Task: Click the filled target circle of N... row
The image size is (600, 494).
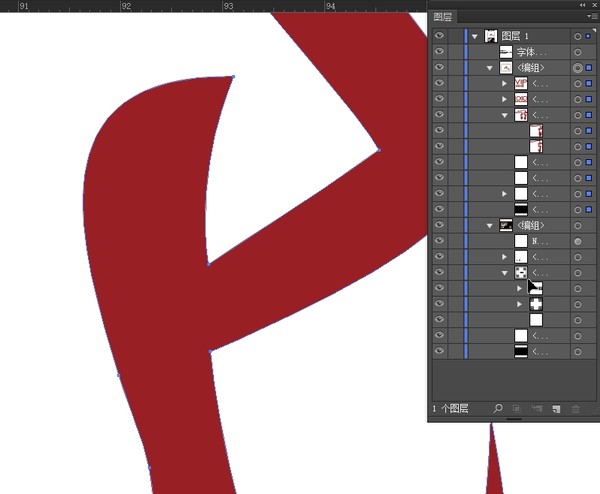Action: pyautogui.click(x=577, y=241)
